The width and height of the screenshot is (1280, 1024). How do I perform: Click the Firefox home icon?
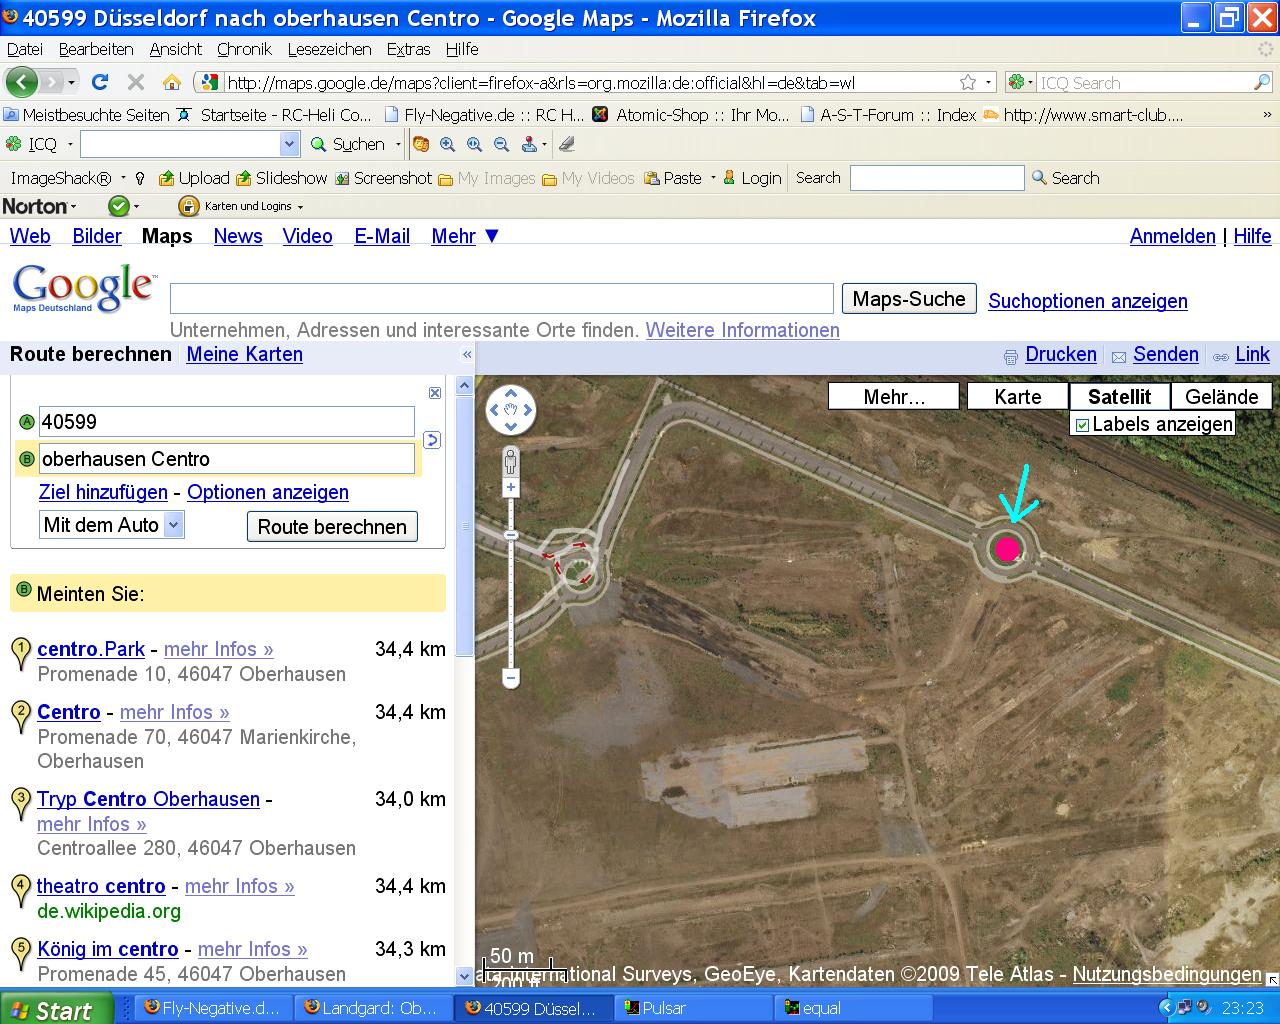click(x=172, y=82)
